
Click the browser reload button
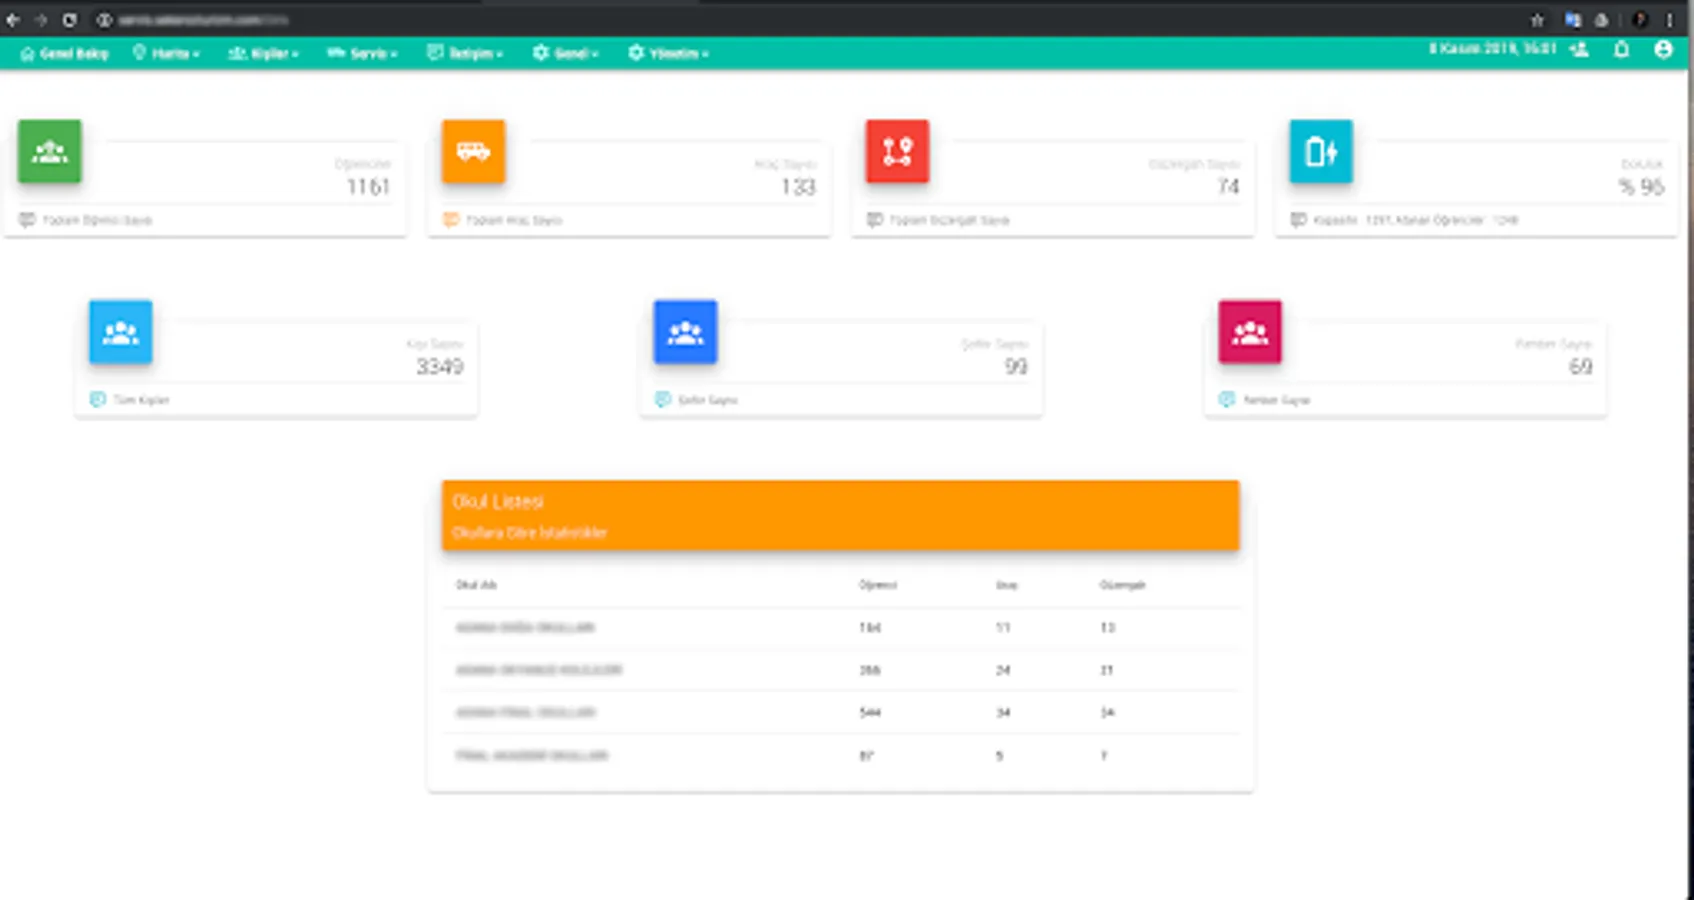pos(69,20)
